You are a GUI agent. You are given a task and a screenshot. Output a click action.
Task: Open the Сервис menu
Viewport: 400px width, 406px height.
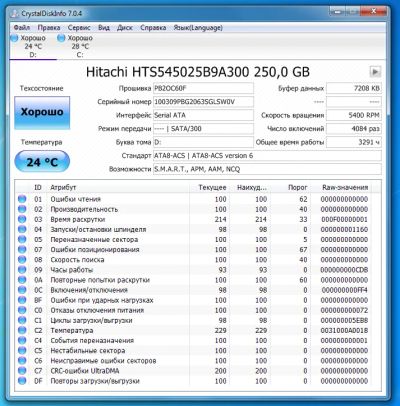79,28
